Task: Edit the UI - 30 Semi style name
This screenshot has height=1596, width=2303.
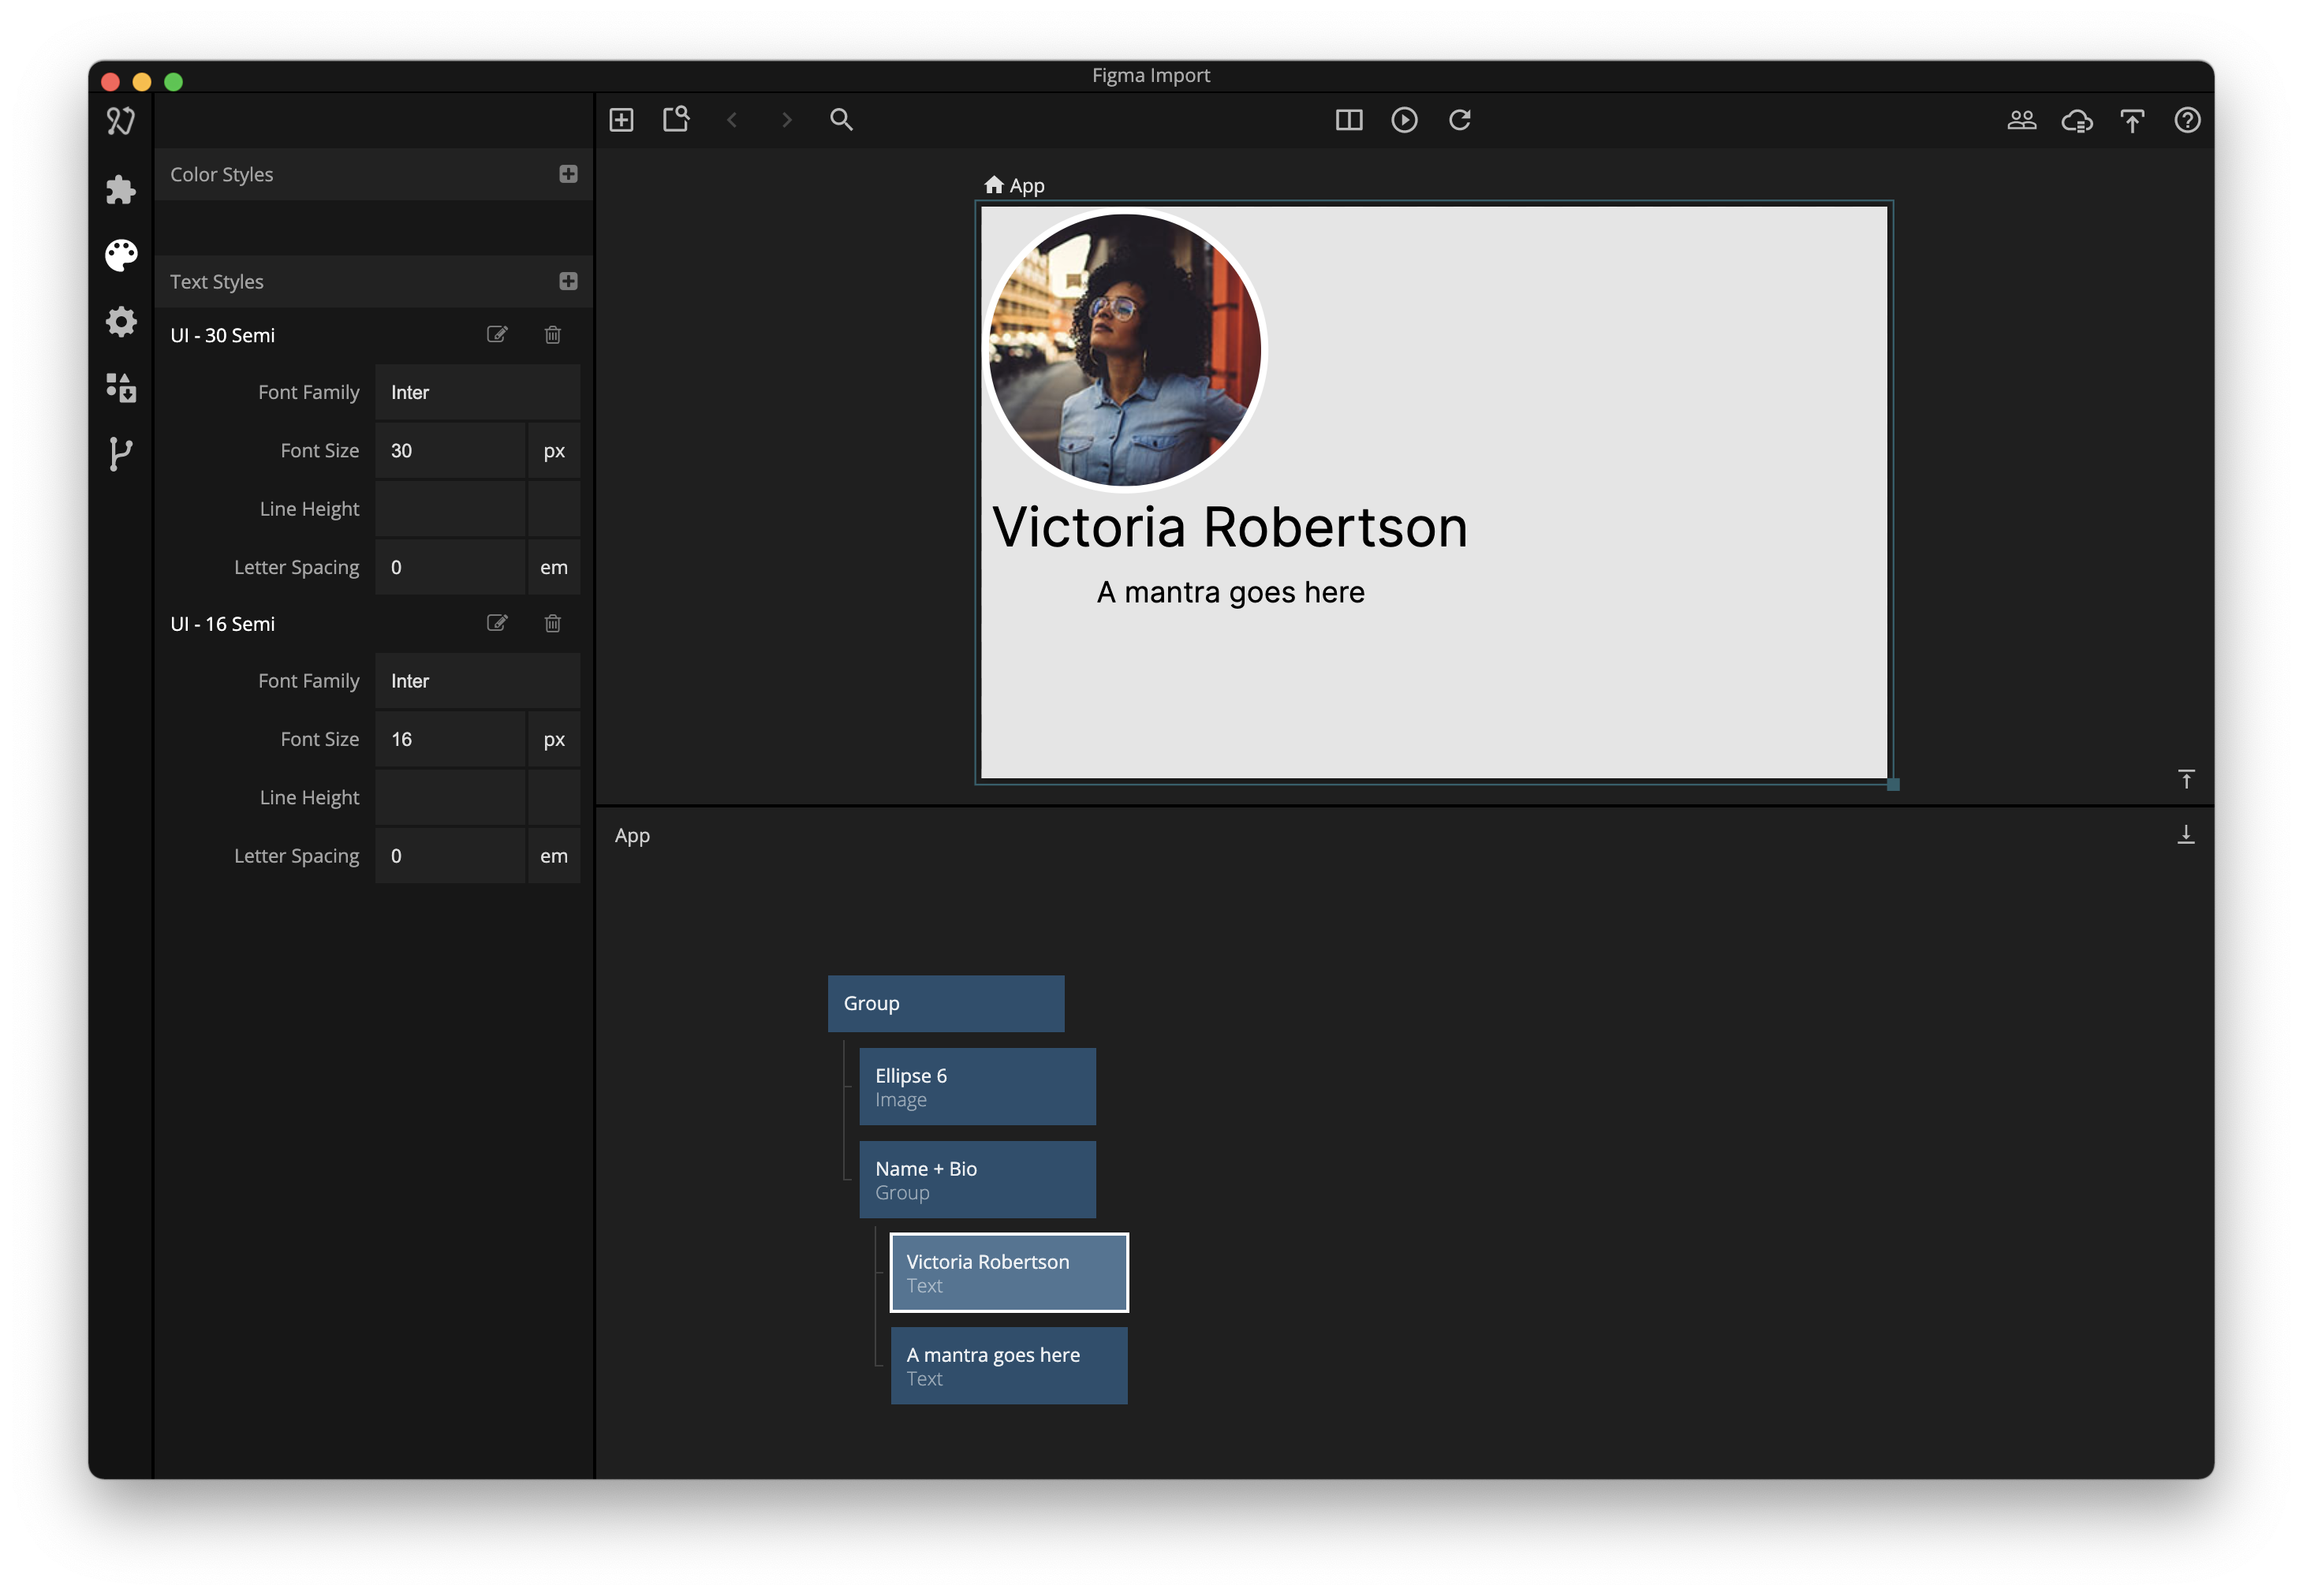Action: click(x=496, y=334)
